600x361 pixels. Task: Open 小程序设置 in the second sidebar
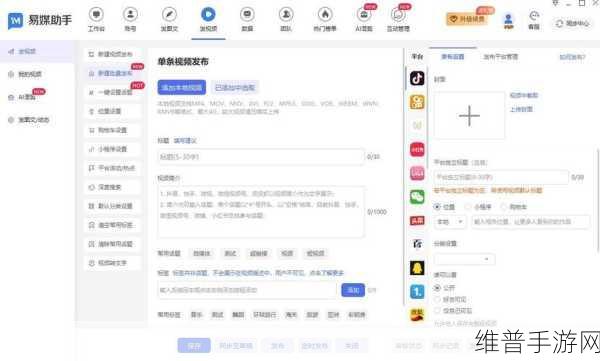coord(112,149)
